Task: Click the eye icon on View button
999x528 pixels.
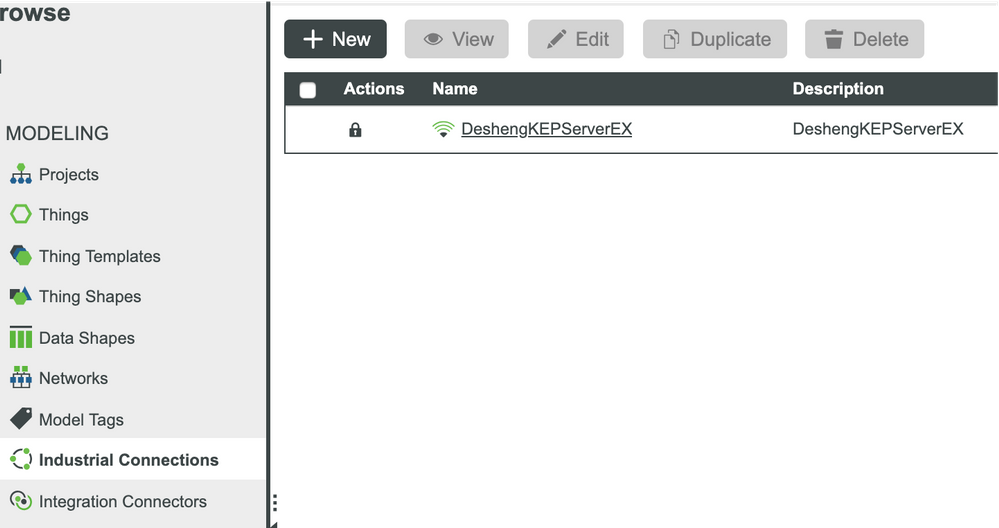Action: (433, 39)
